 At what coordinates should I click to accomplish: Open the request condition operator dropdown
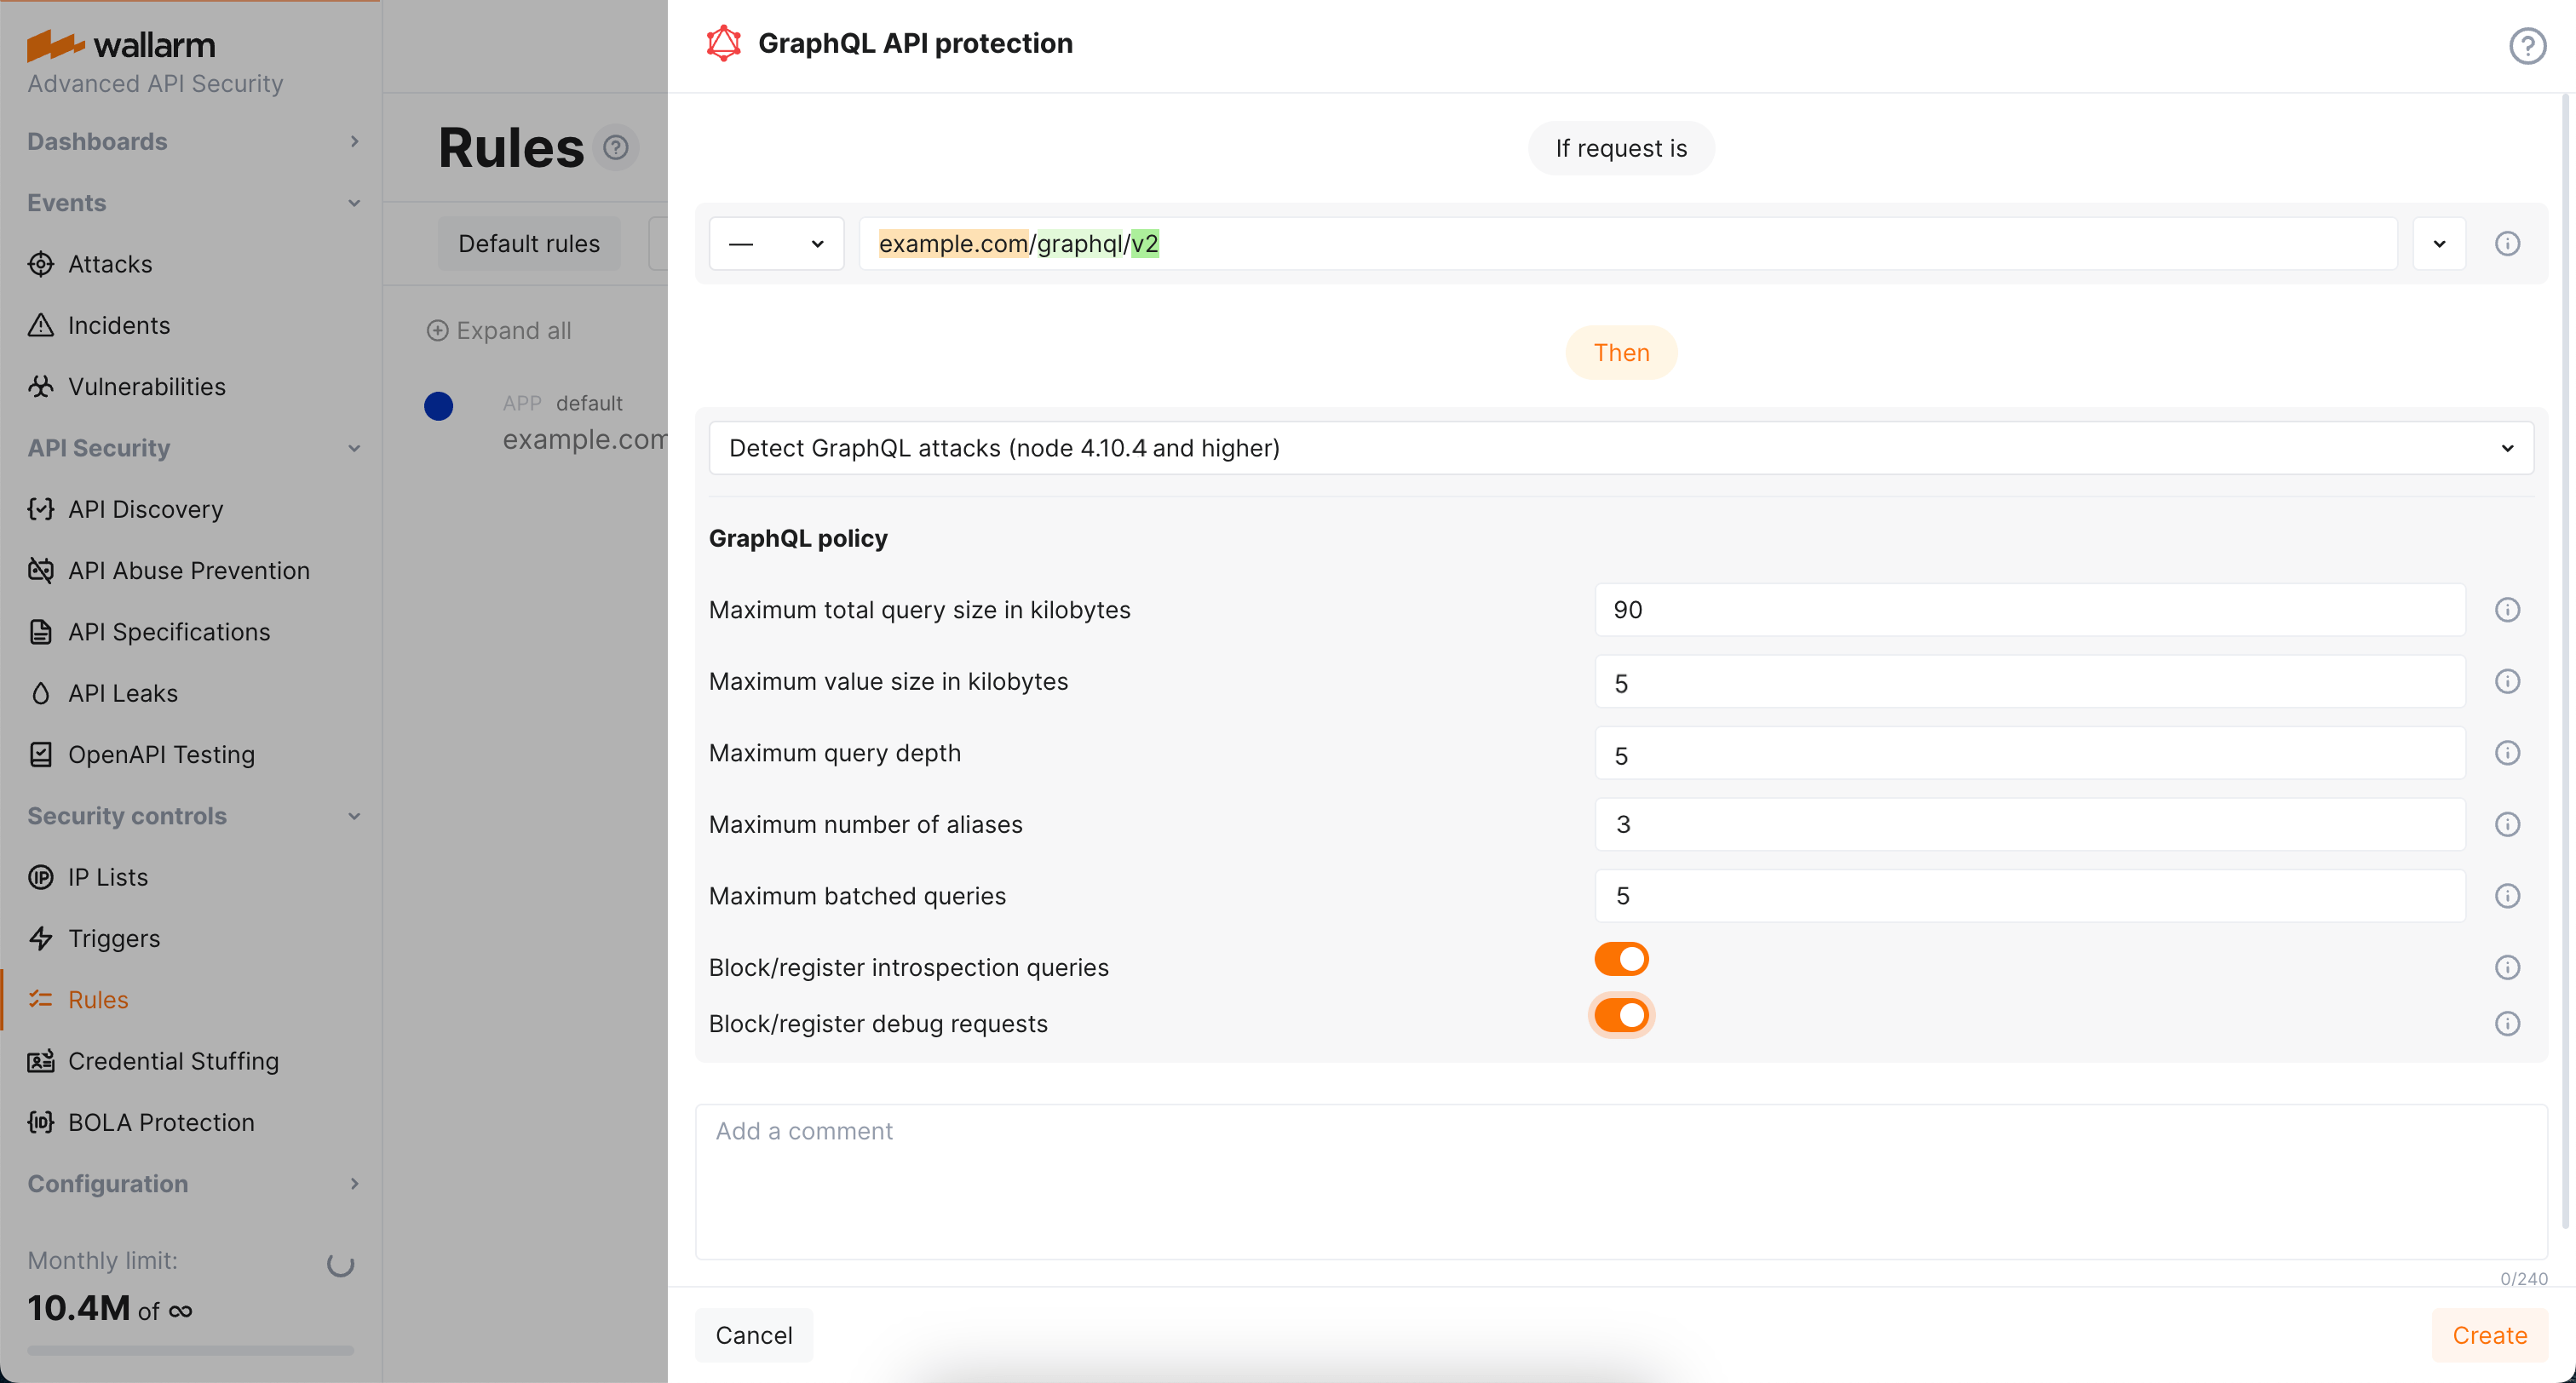click(x=776, y=243)
